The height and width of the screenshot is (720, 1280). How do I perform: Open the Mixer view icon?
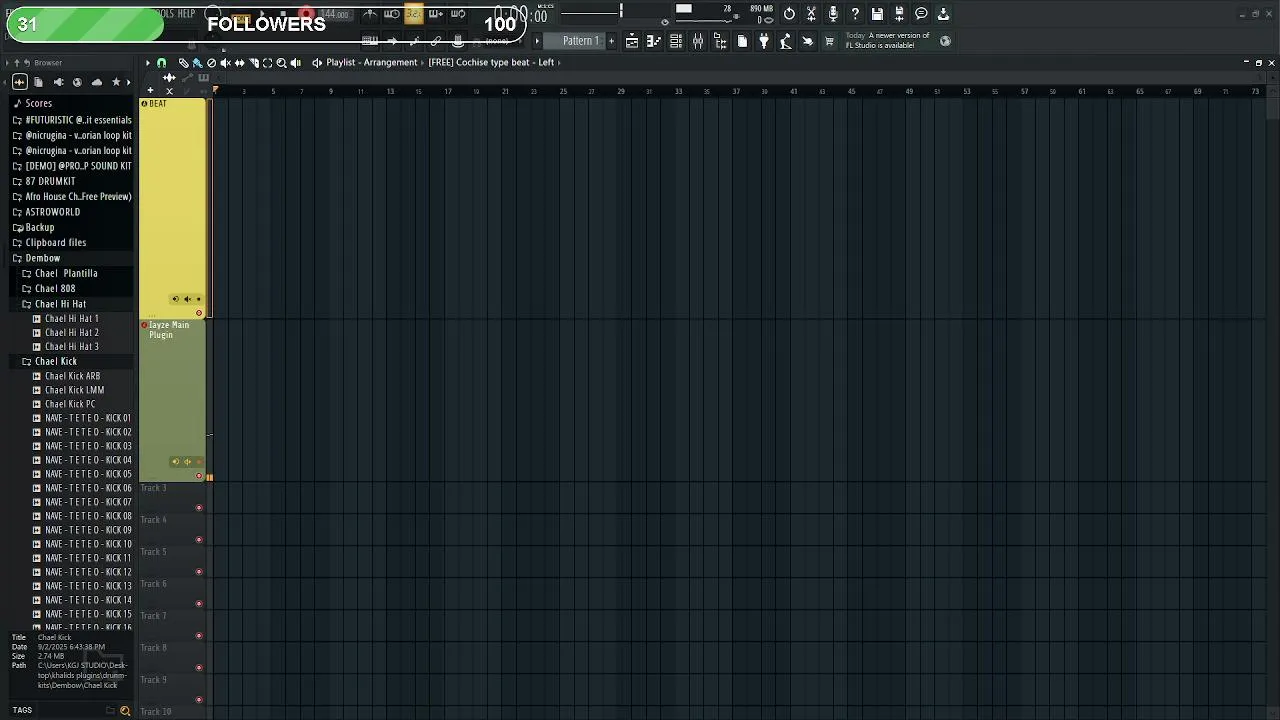click(x=698, y=41)
